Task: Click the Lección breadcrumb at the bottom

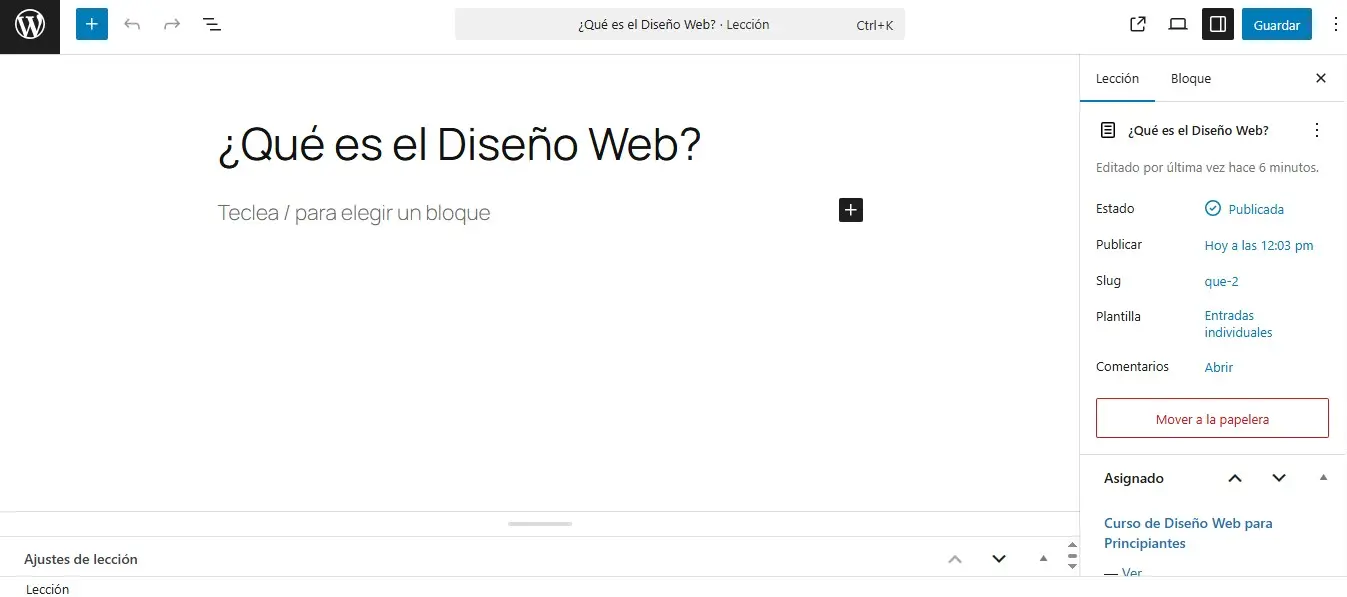Action: click(x=48, y=589)
